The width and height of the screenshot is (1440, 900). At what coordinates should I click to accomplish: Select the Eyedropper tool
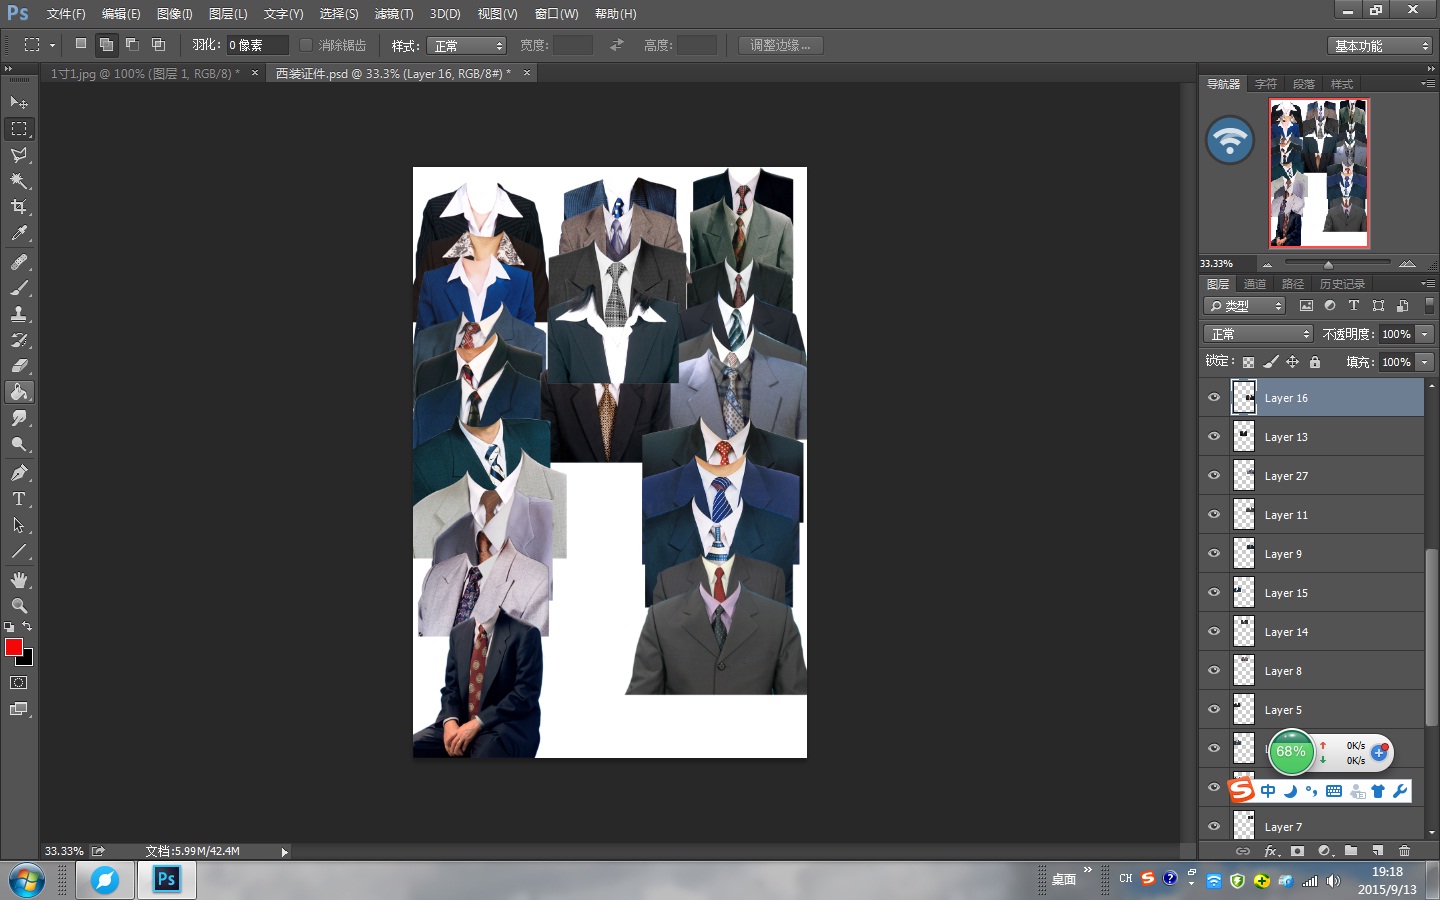[x=19, y=233]
